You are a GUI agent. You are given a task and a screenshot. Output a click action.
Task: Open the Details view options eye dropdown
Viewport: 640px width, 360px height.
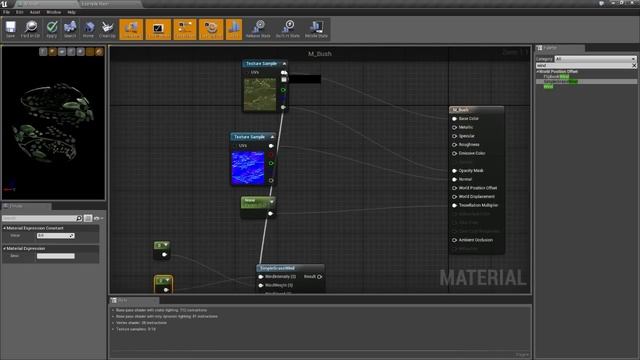(x=98, y=218)
